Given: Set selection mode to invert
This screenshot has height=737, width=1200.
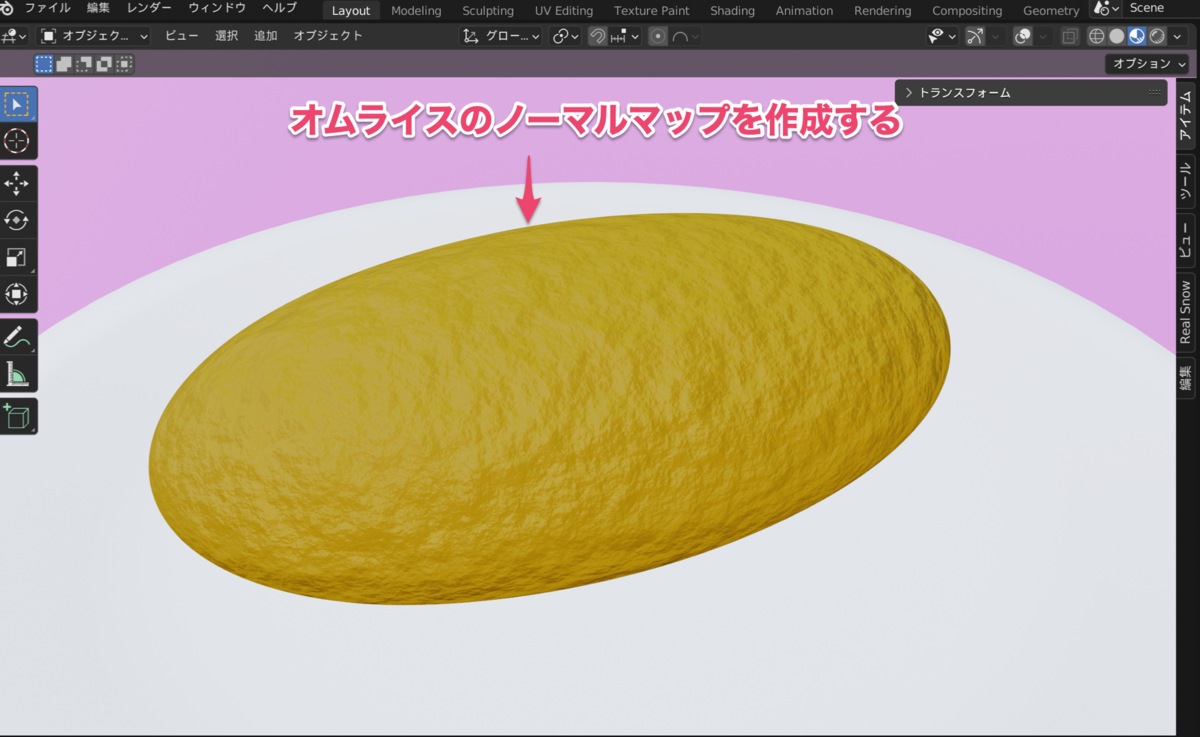Looking at the screenshot, I should (104, 64).
